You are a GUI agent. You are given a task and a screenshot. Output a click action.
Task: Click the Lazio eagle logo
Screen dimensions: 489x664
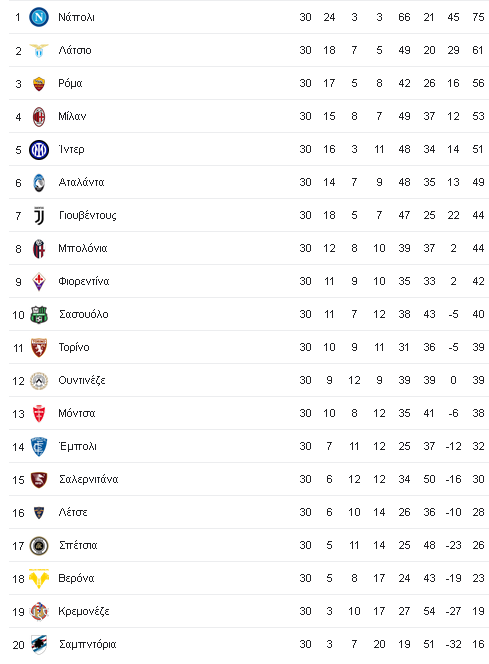pos(39,50)
